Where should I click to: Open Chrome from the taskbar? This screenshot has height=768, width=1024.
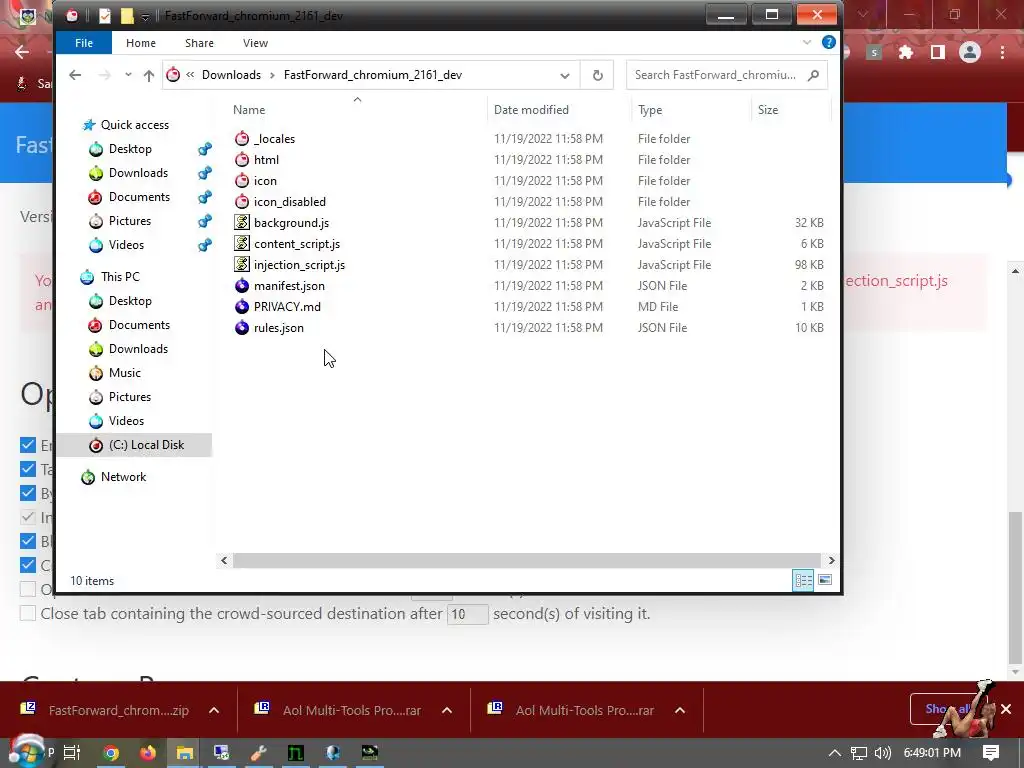tap(111, 753)
